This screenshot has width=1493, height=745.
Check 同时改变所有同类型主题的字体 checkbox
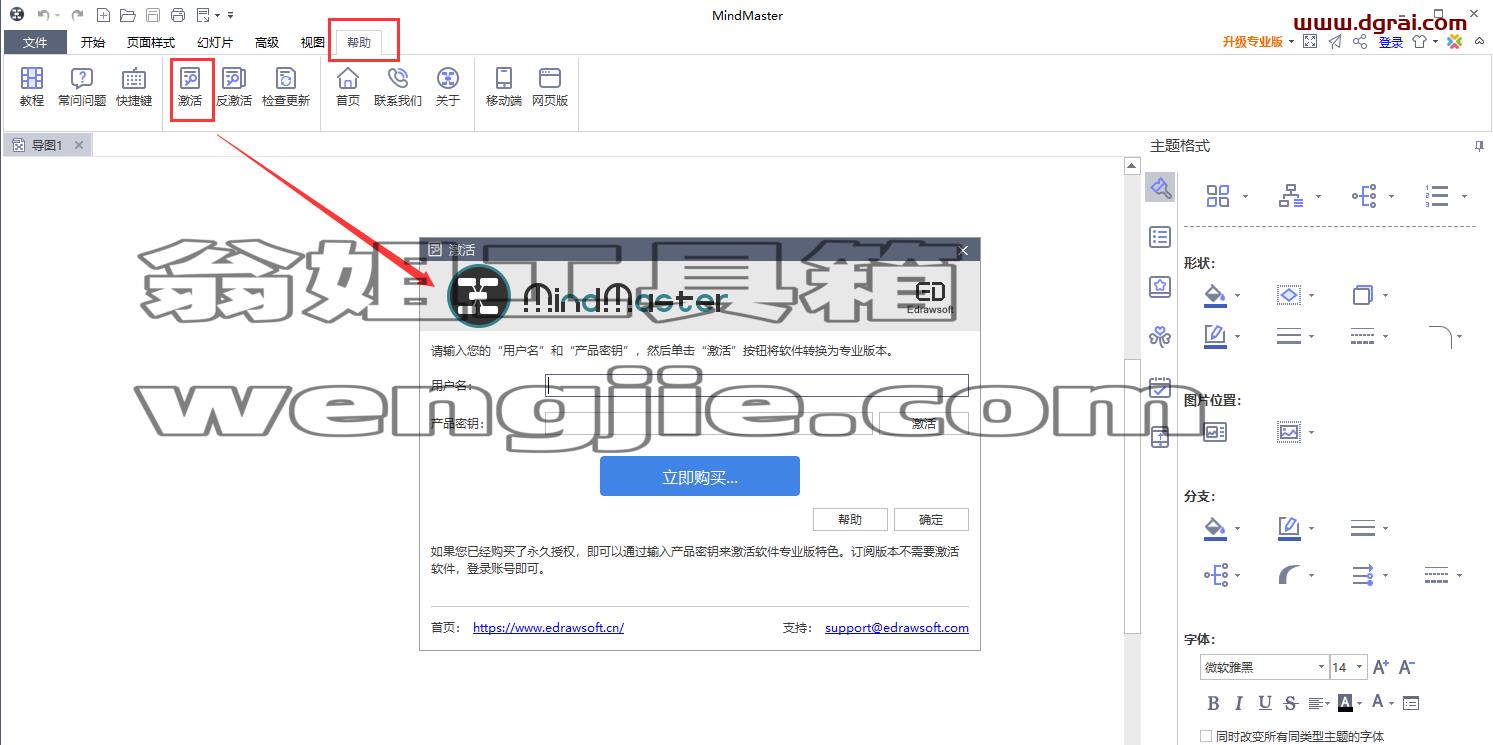click(1206, 736)
